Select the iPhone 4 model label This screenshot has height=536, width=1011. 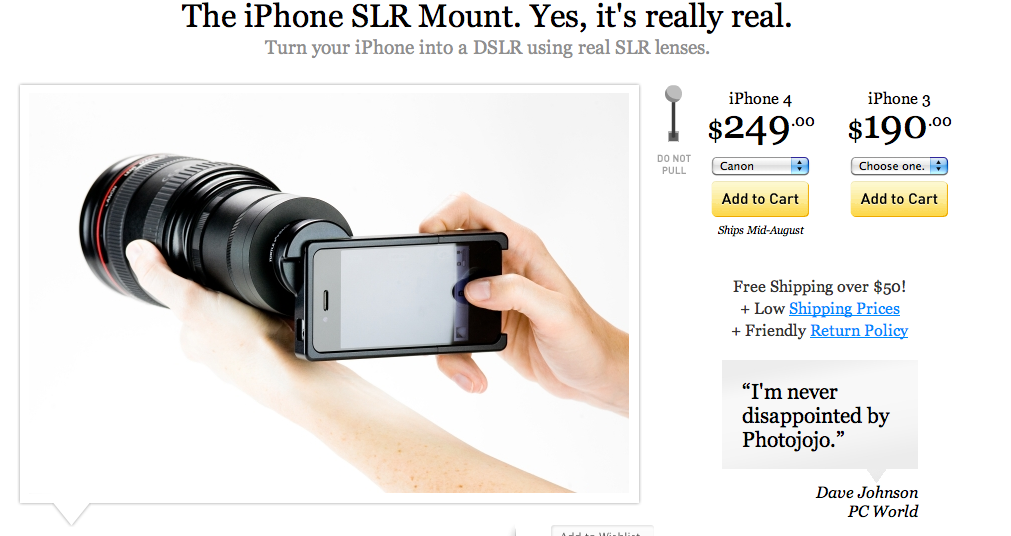[760, 99]
